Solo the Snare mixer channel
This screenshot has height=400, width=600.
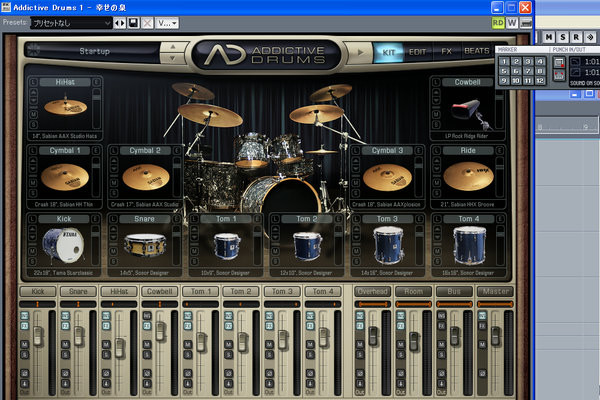[x=65, y=354]
